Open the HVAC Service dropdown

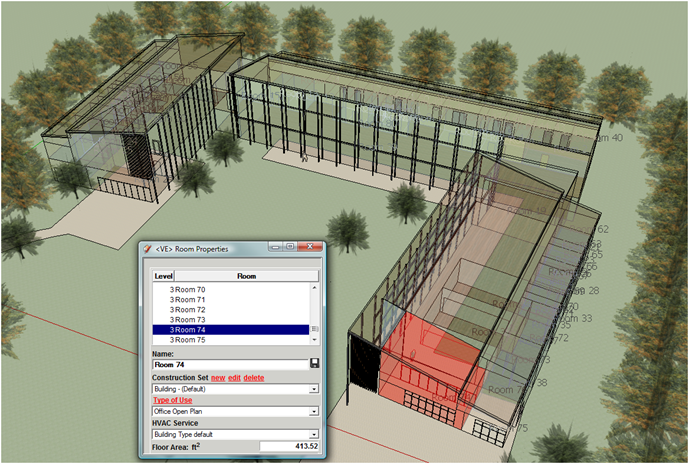coord(314,434)
